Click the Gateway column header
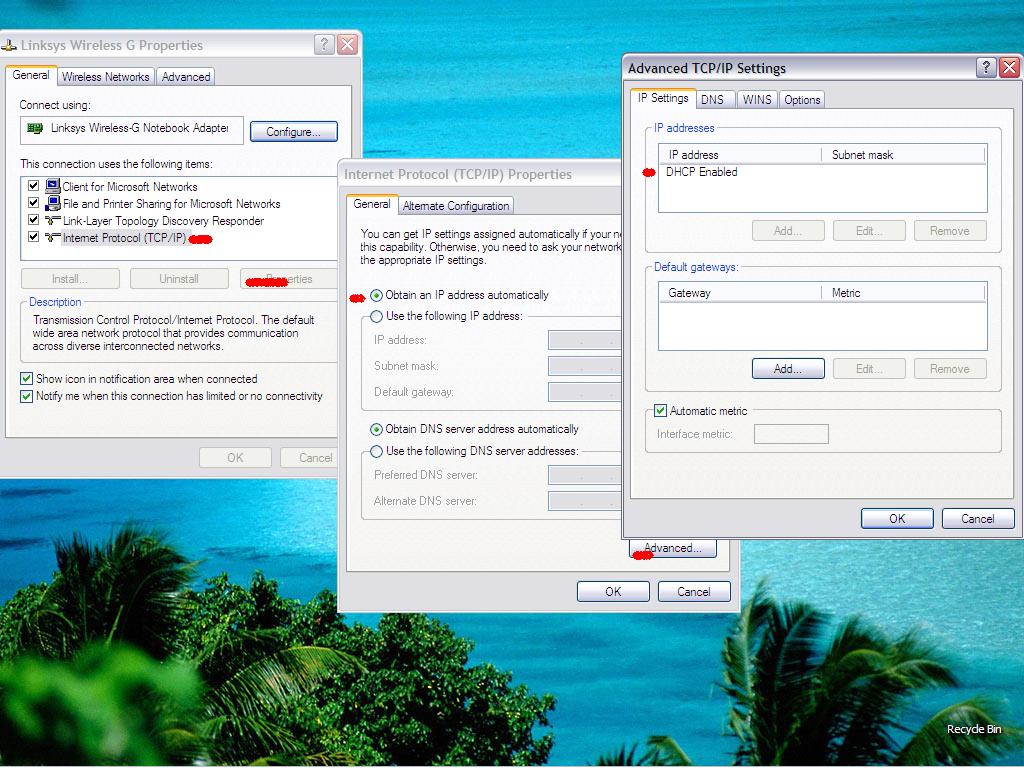This screenshot has width=1024, height=768. click(x=741, y=293)
